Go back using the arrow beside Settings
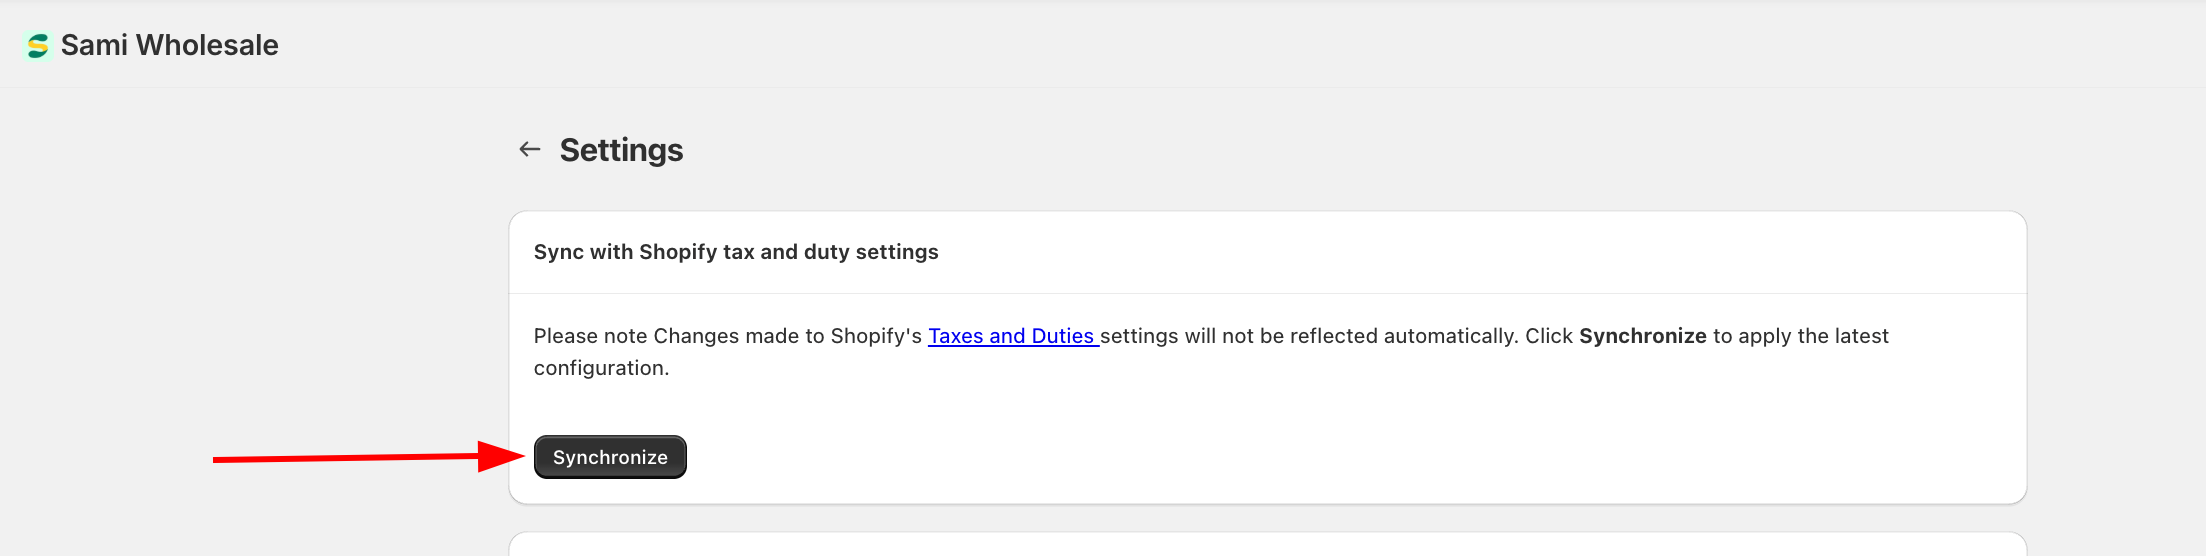This screenshot has height=556, width=2206. click(530, 150)
